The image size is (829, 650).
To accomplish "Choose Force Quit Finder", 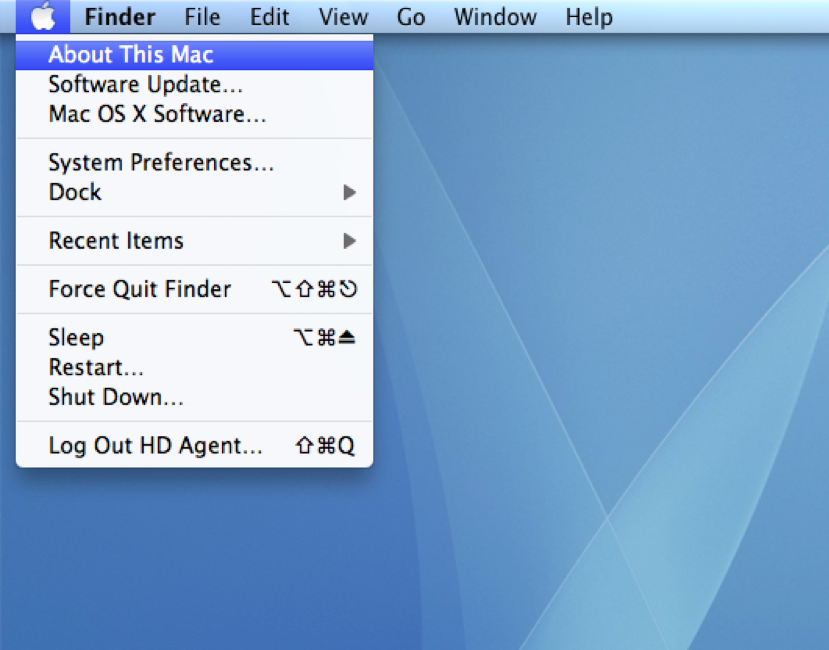I will coord(140,289).
